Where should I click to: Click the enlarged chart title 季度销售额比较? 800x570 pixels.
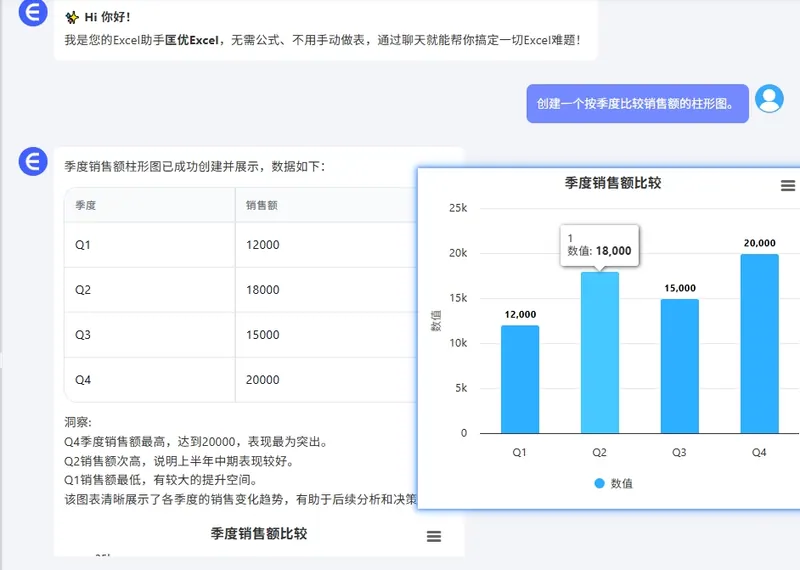(613, 183)
